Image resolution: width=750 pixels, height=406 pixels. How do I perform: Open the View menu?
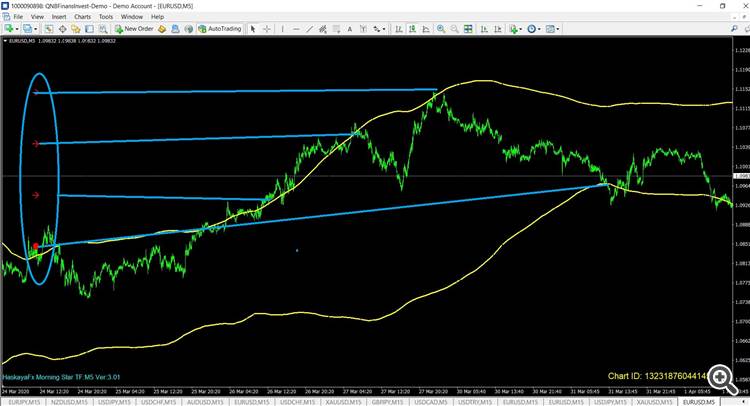coord(37,17)
